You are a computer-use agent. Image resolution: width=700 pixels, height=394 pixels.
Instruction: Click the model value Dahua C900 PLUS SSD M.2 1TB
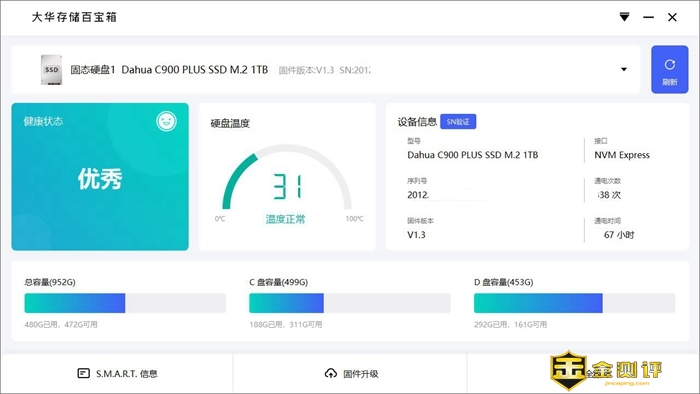click(x=473, y=155)
